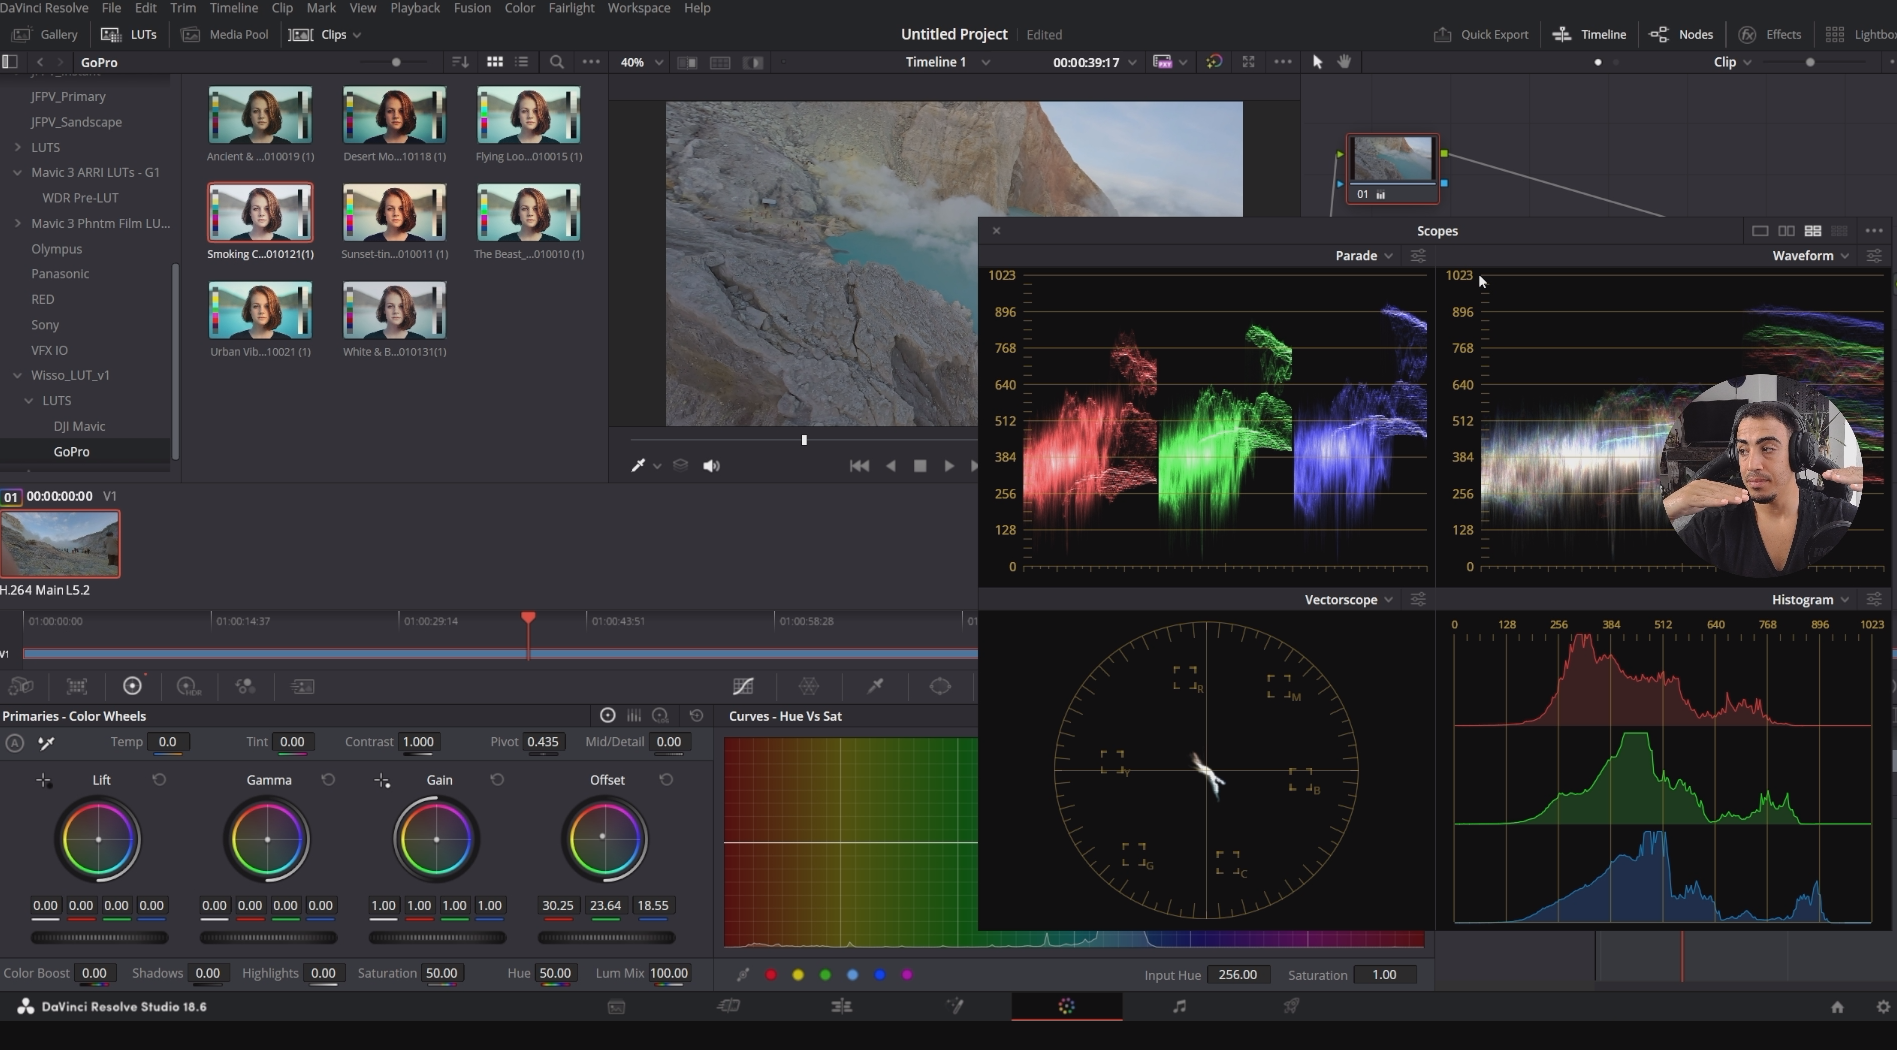The image size is (1897, 1050).
Task: Select the hand pan tool
Action: (1344, 62)
